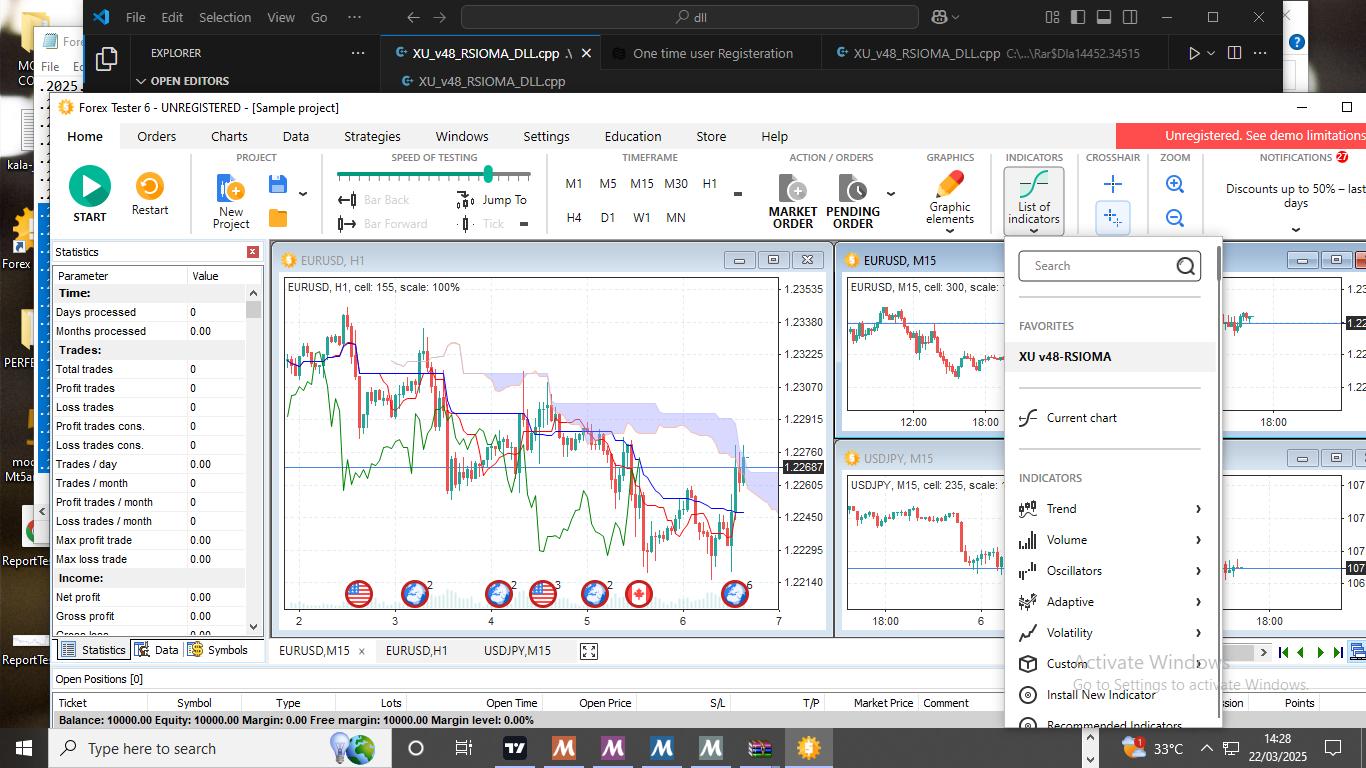Save the project using the floppy disk icon
This screenshot has height=768, width=1366.
click(x=278, y=184)
